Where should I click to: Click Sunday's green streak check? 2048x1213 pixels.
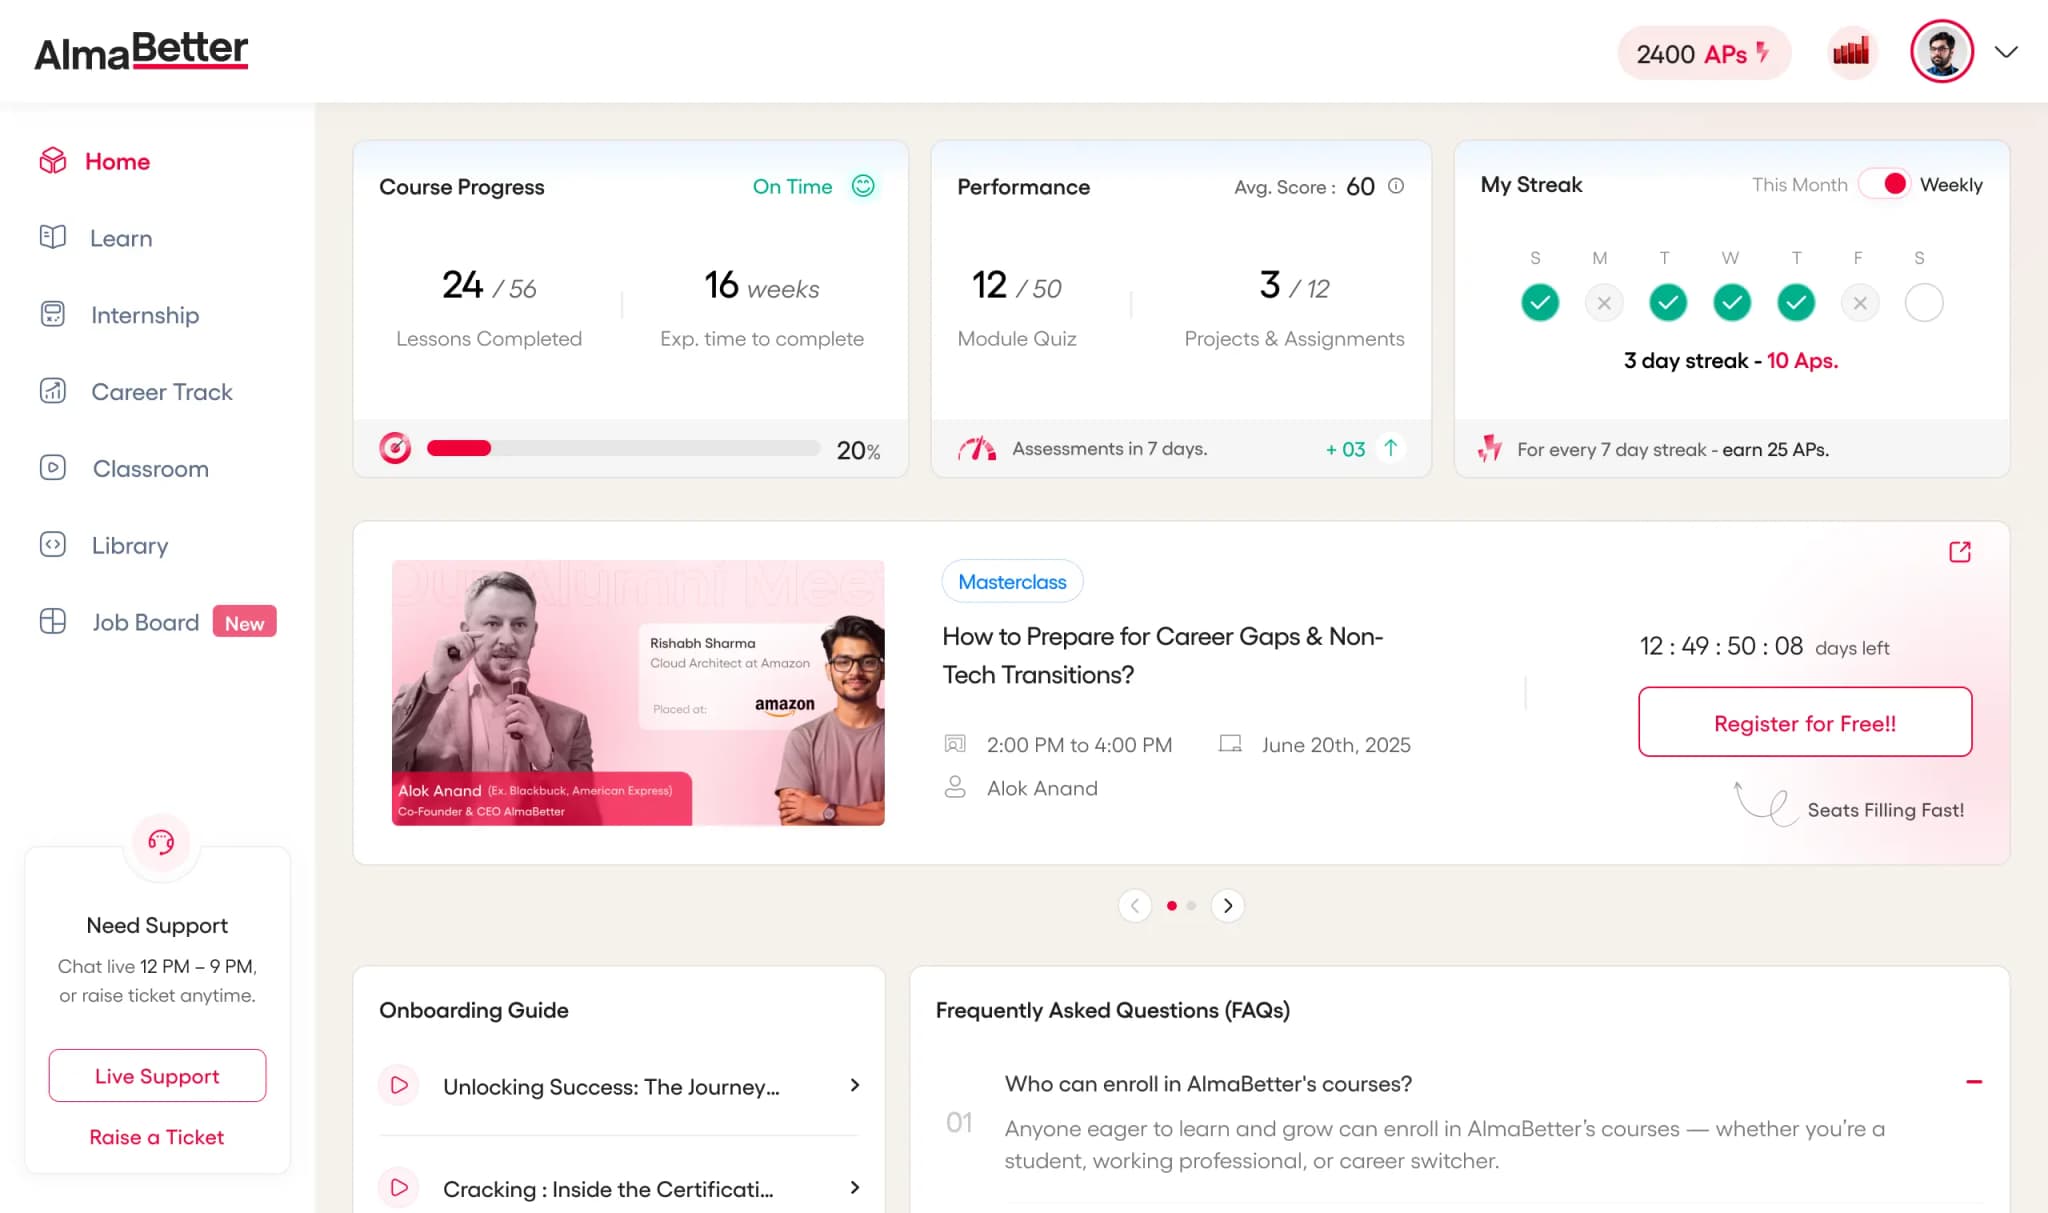pyautogui.click(x=1540, y=302)
